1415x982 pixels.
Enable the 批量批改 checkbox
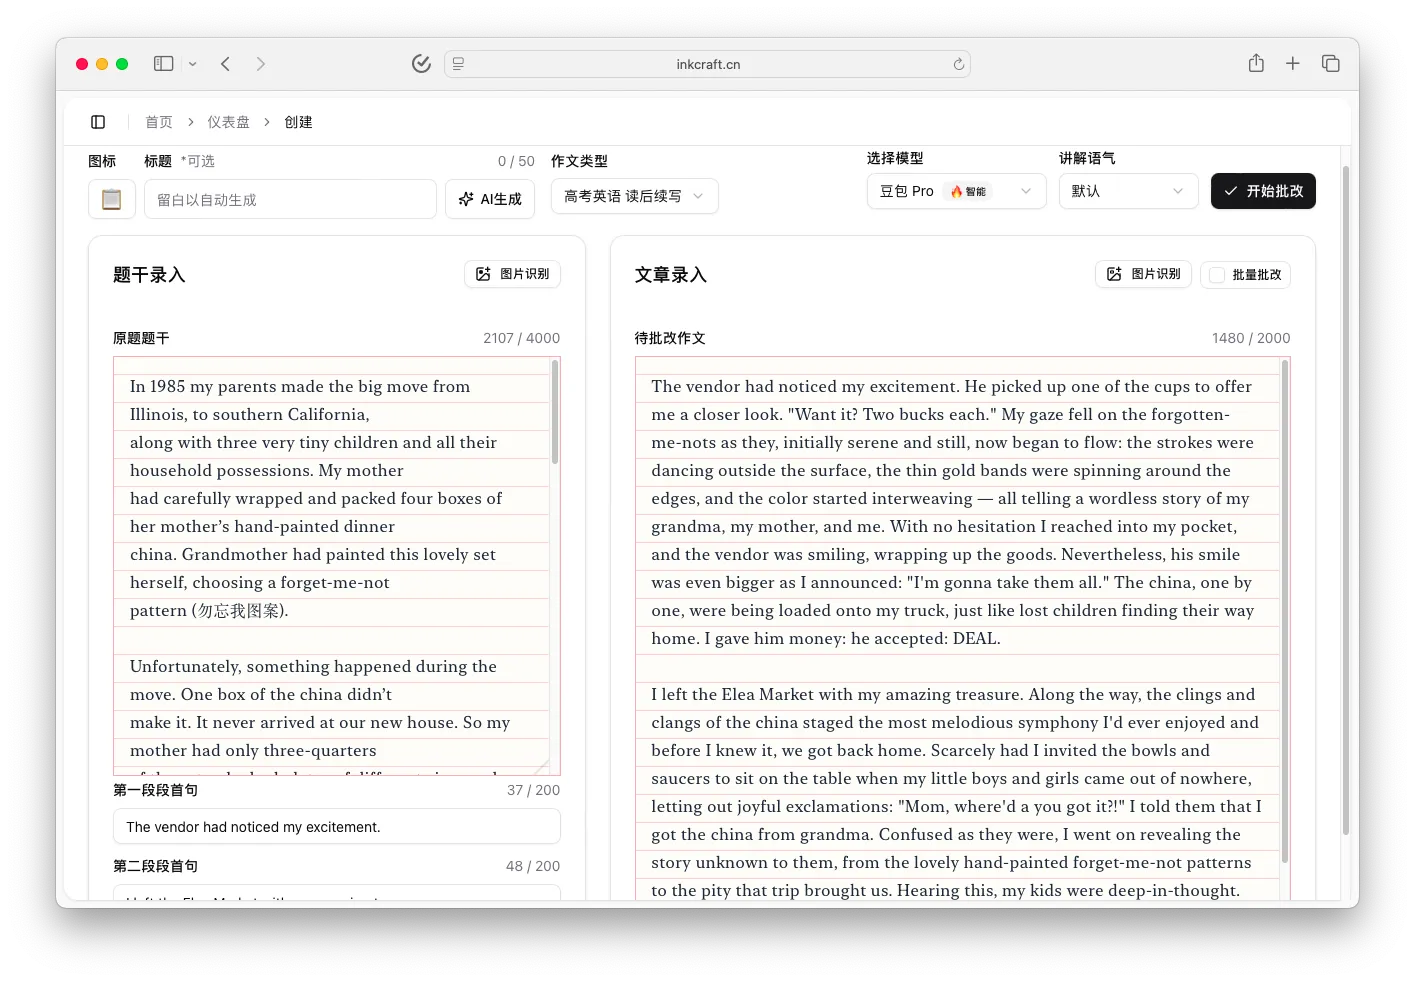click(1217, 275)
